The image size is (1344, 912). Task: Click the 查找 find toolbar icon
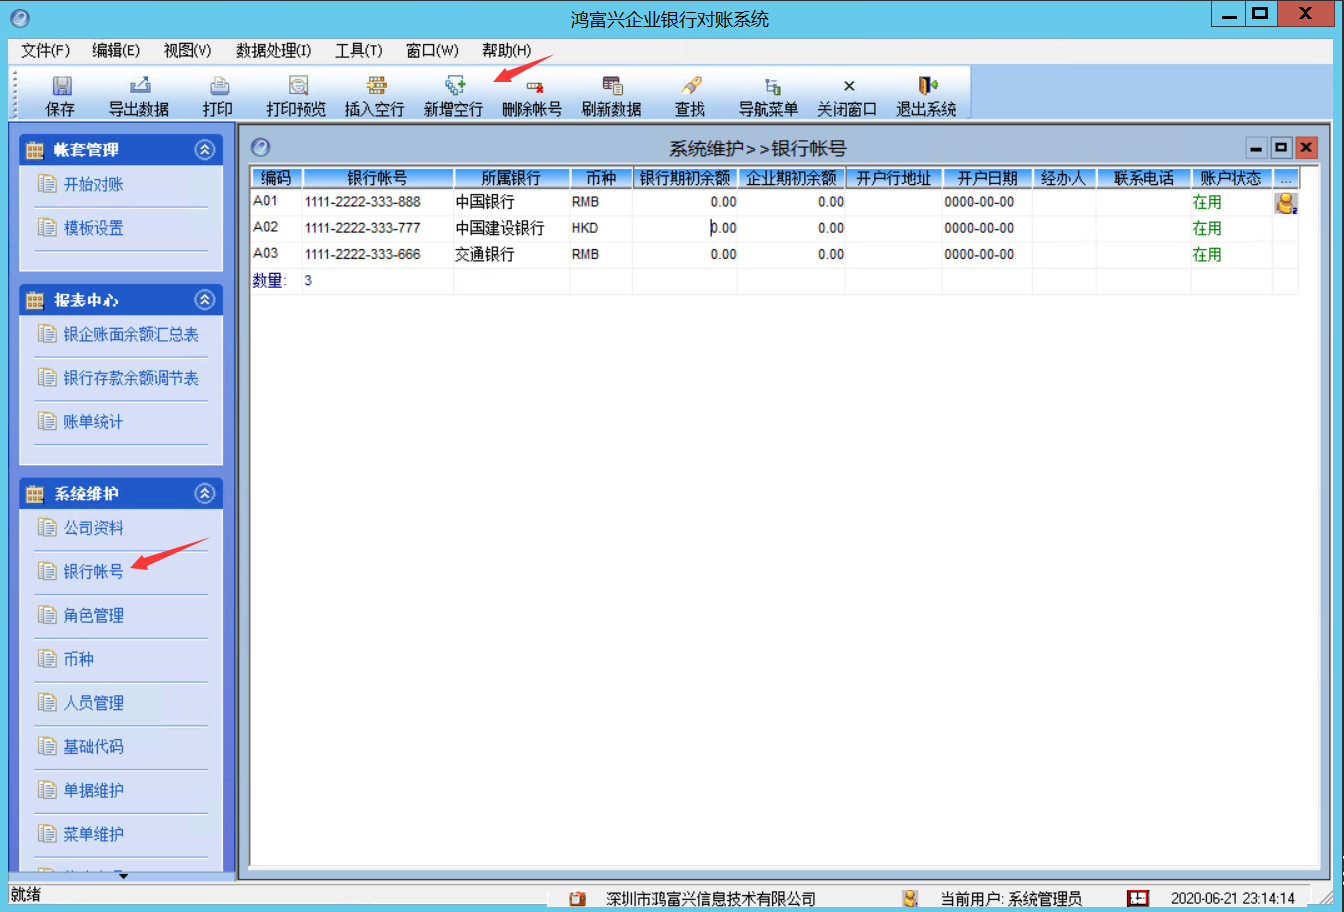click(690, 86)
